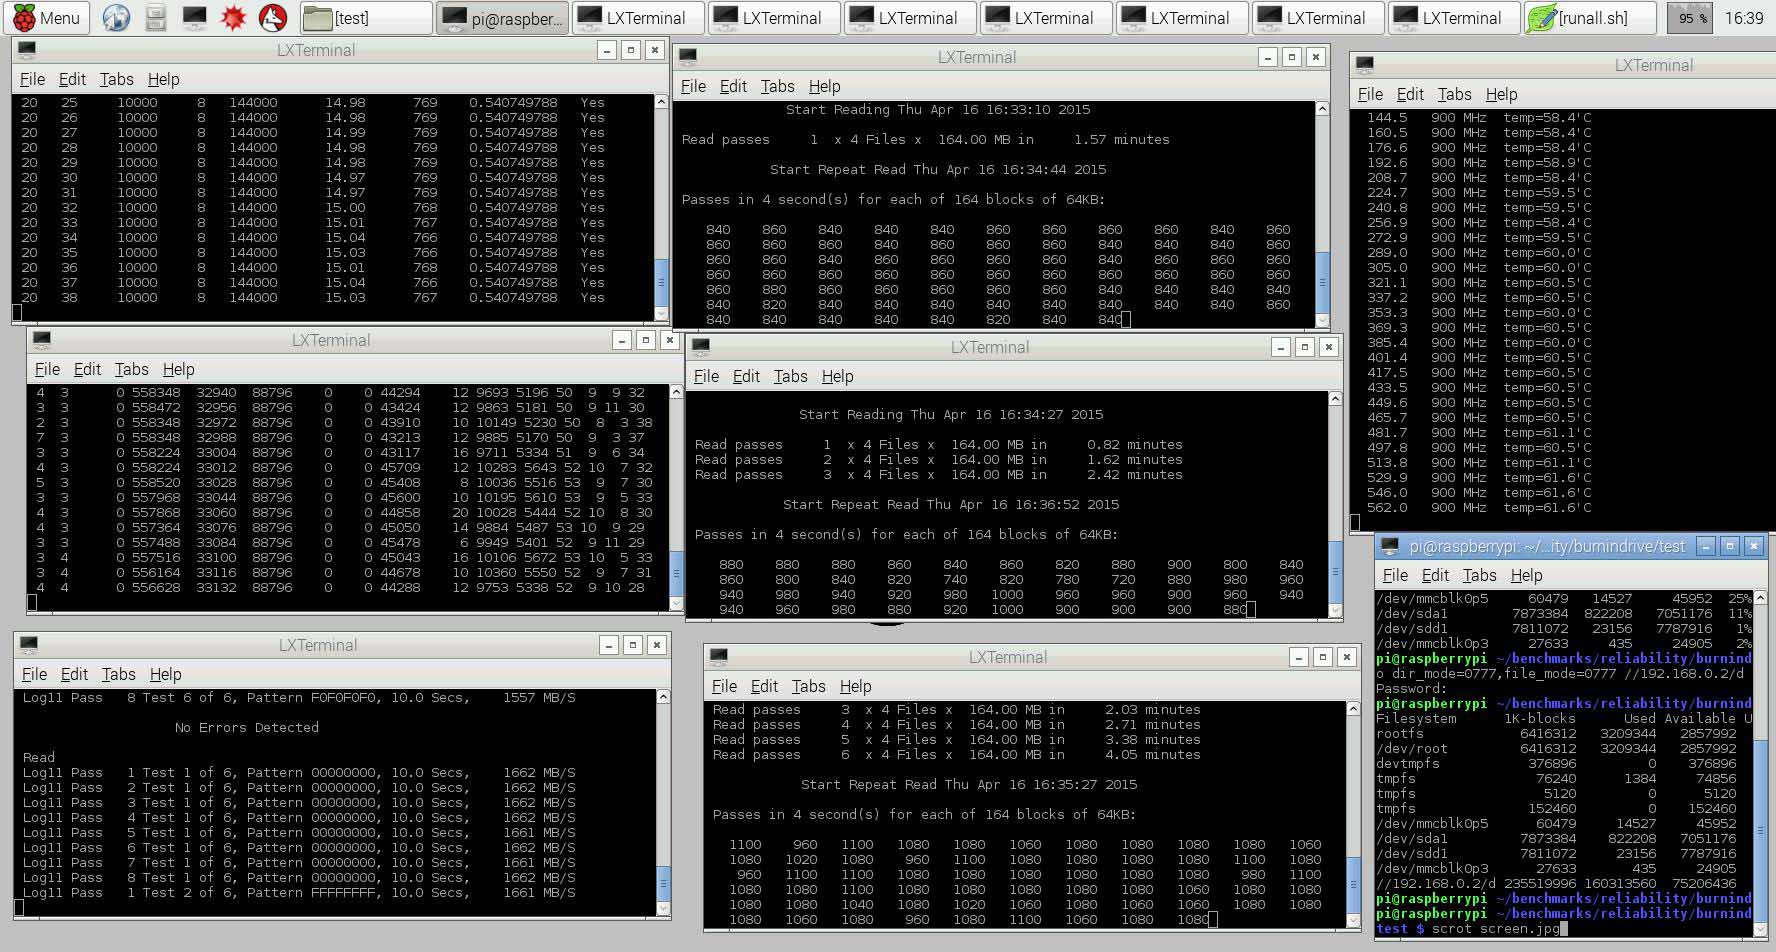Open Edit menu in the 'No Errors Detected' terminal
1776x952 pixels.
74,674
